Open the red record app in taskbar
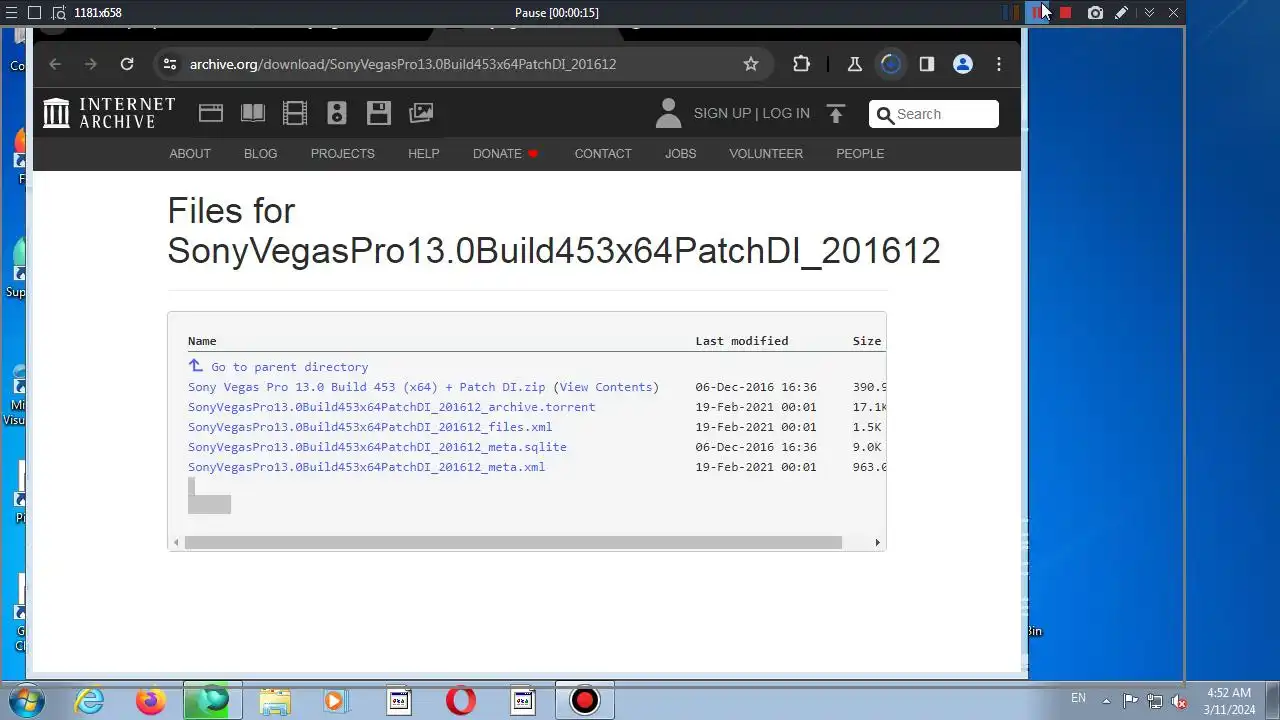This screenshot has height=720, width=1280. pyautogui.click(x=585, y=701)
